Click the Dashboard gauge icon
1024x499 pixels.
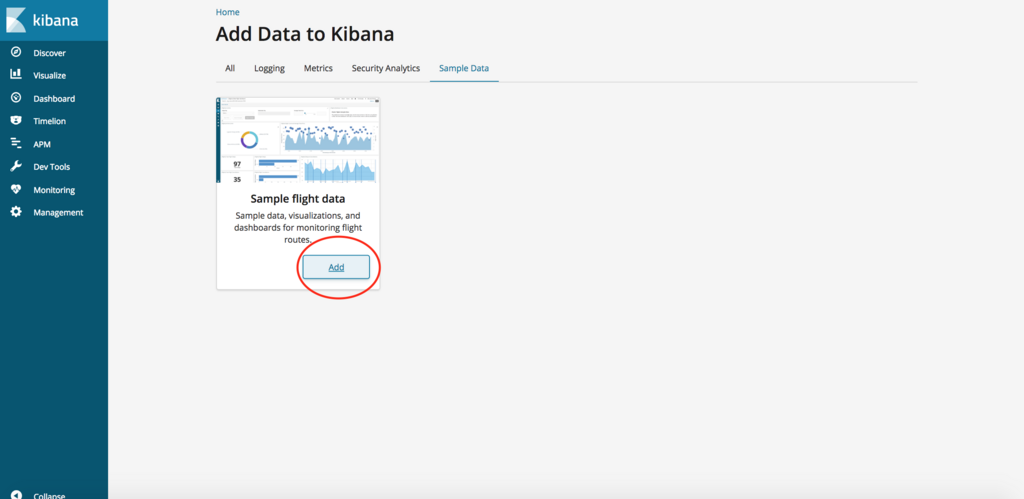click(x=16, y=98)
